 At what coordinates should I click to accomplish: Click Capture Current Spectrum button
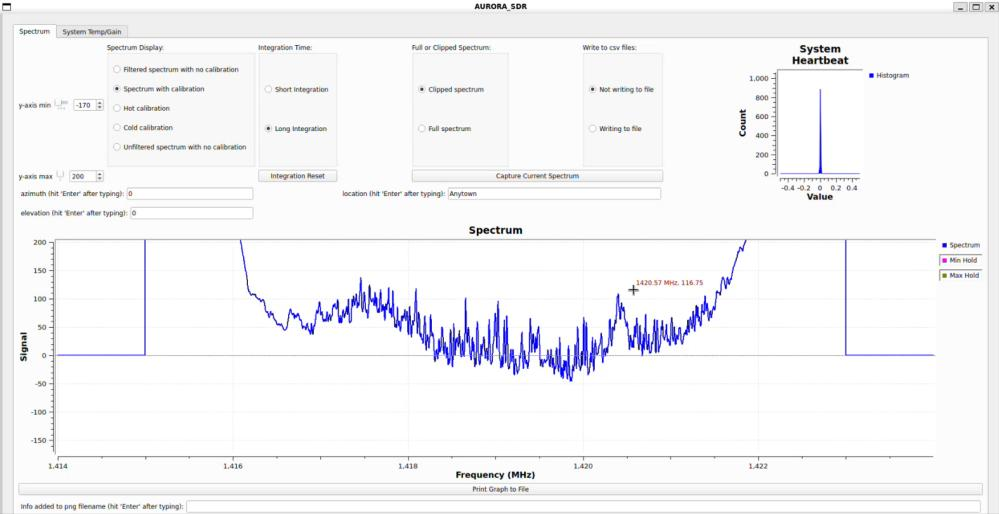point(537,176)
